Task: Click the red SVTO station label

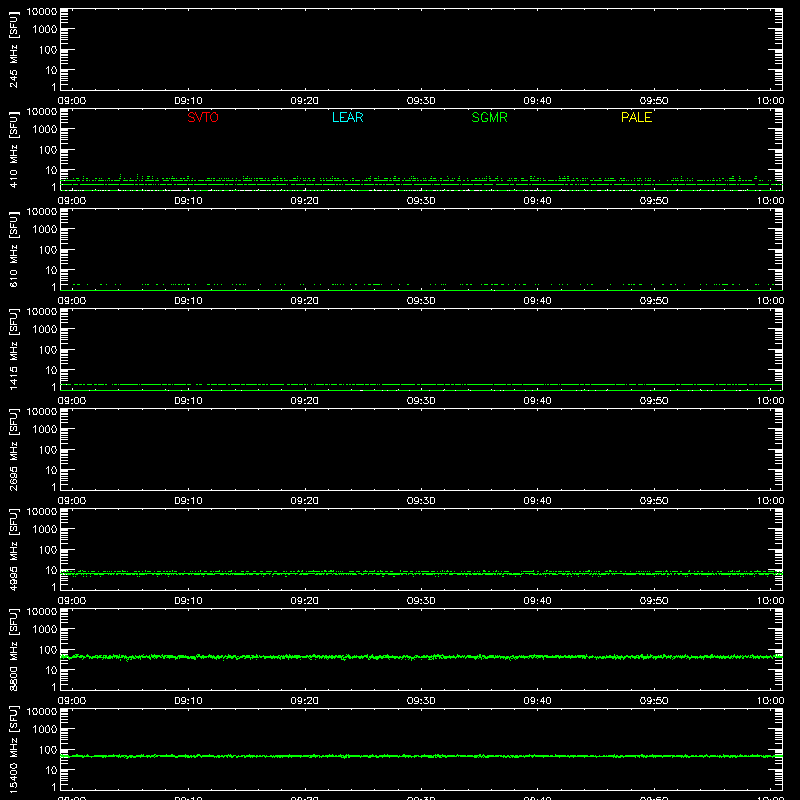Action: pyautogui.click(x=203, y=117)
